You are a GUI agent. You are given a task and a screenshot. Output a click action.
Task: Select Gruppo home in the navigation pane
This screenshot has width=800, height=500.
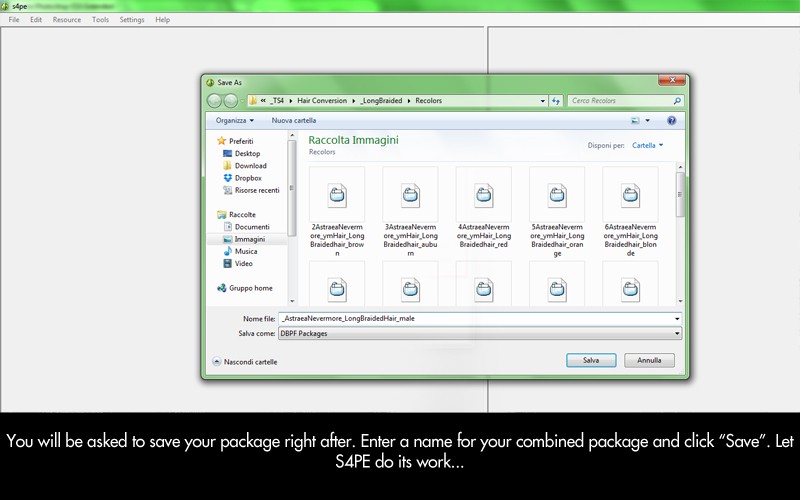pyautogui.click(x=244, y=288)
